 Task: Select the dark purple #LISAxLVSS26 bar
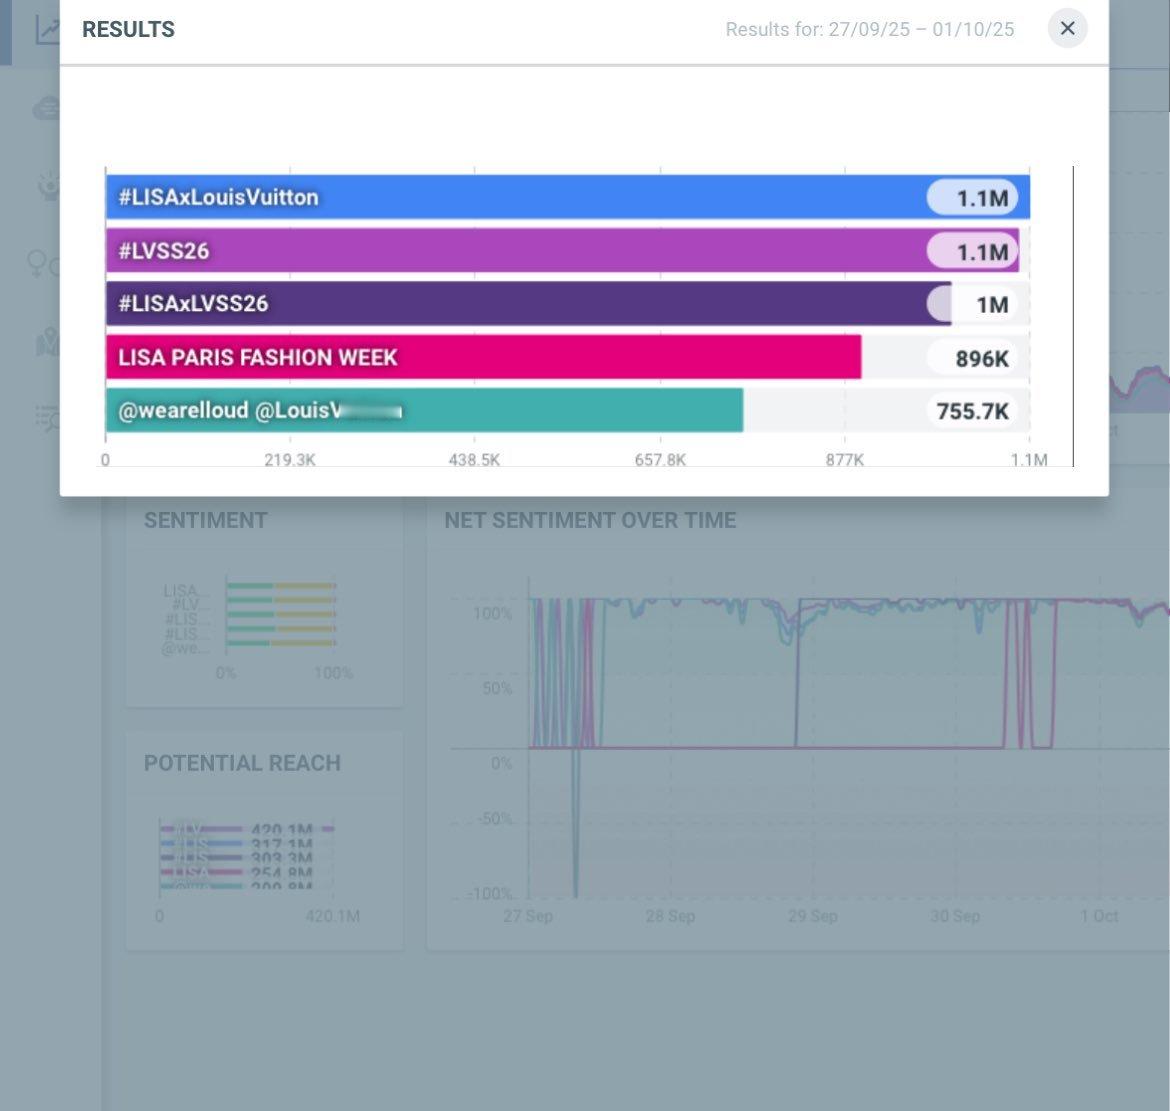(528, 304)
